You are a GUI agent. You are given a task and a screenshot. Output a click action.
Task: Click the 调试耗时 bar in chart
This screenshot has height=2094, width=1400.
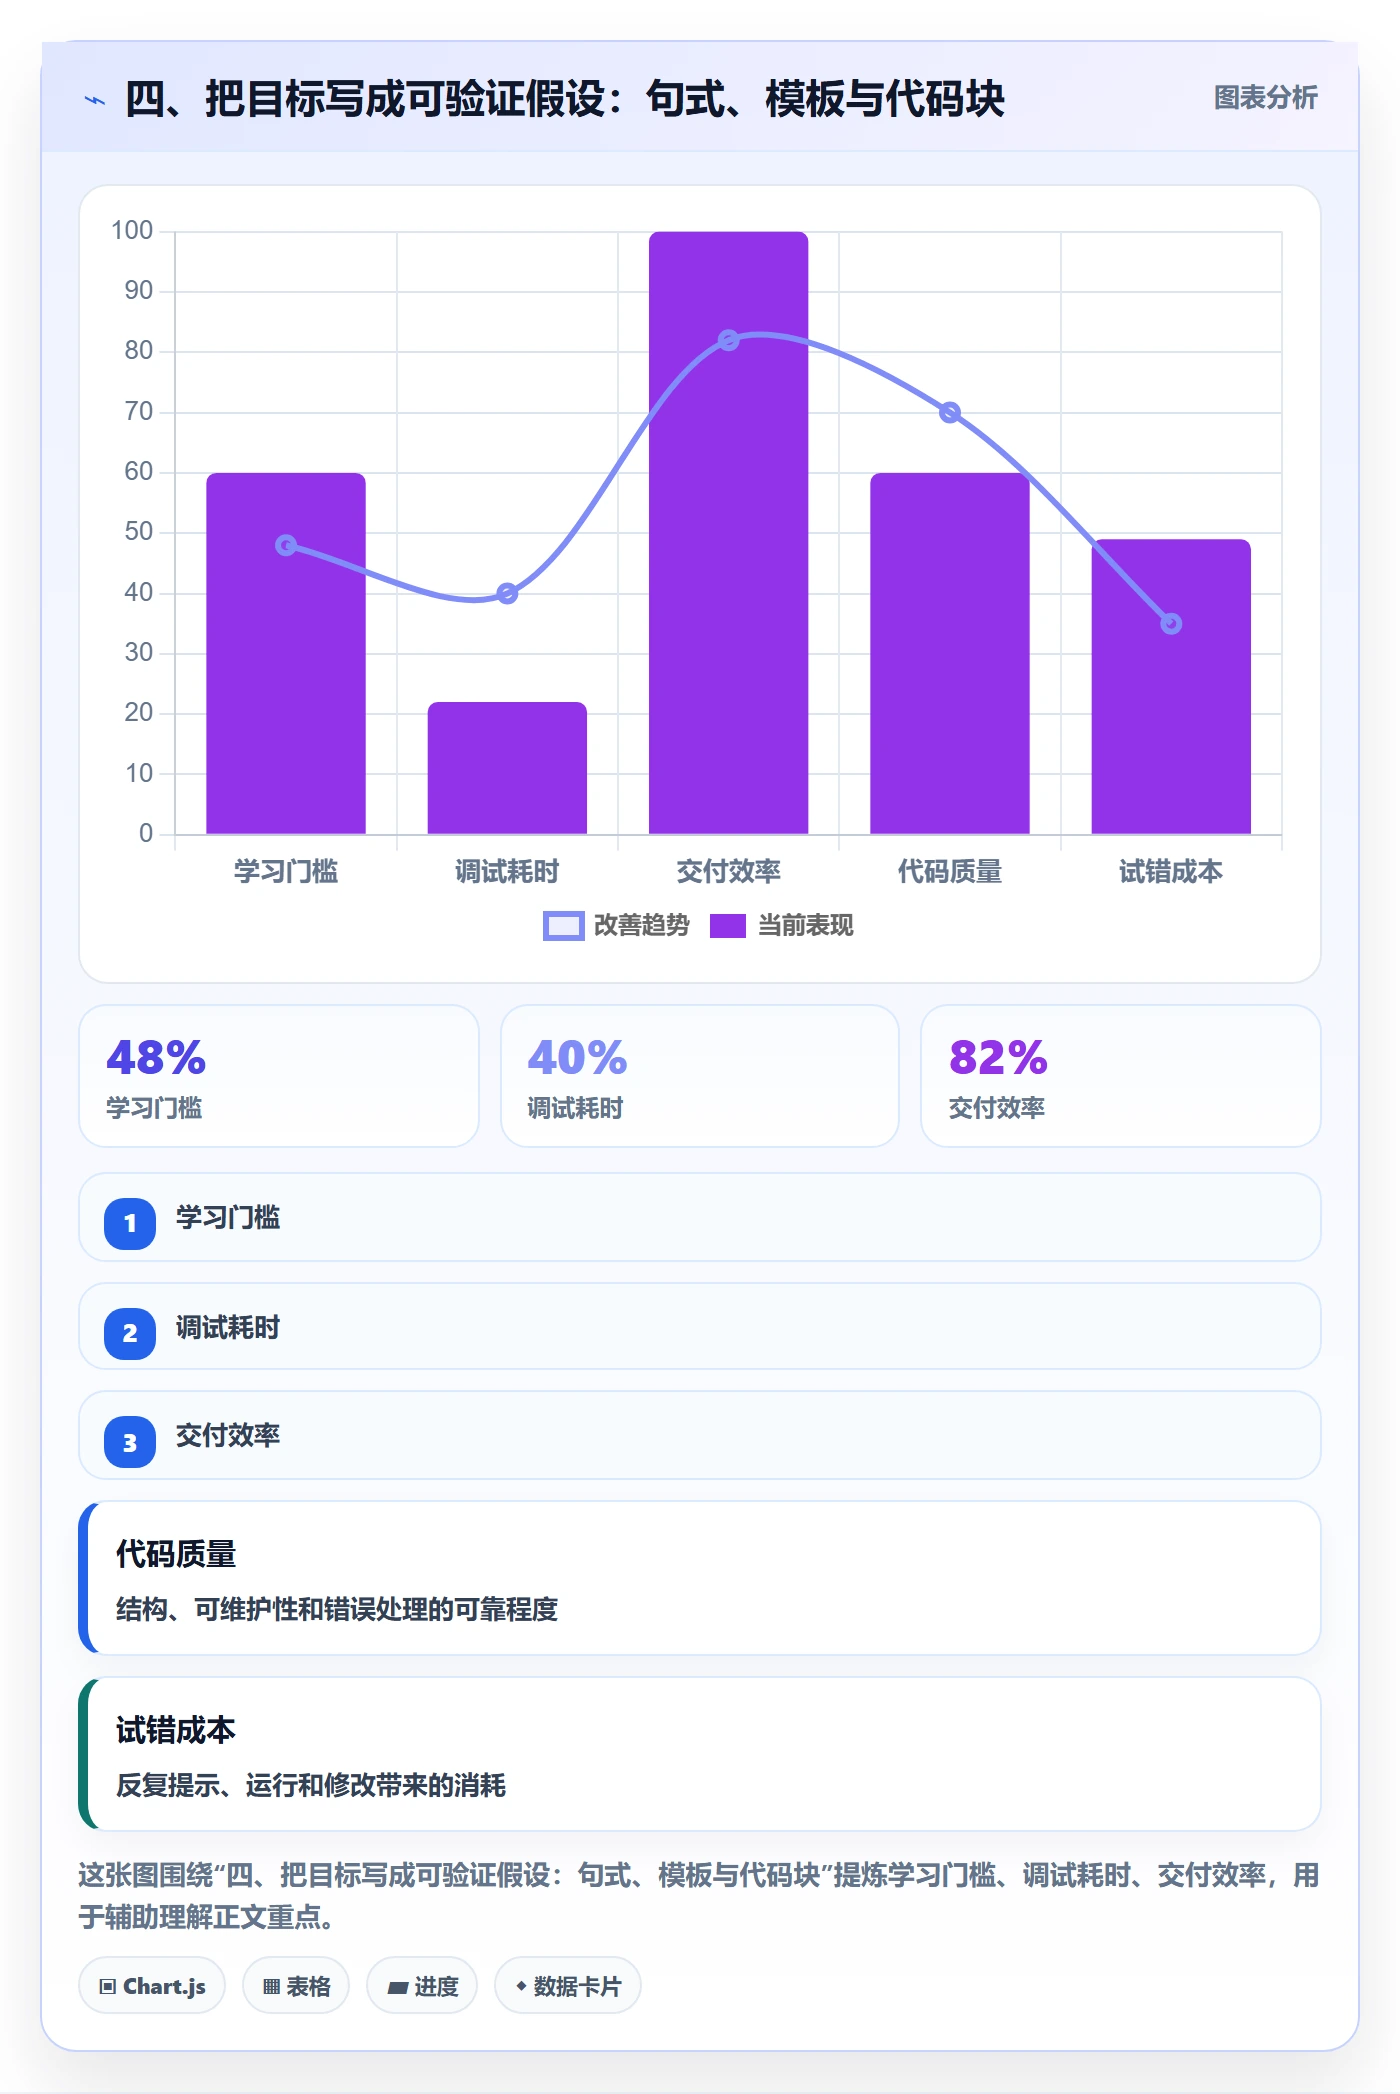pos(507,768)
